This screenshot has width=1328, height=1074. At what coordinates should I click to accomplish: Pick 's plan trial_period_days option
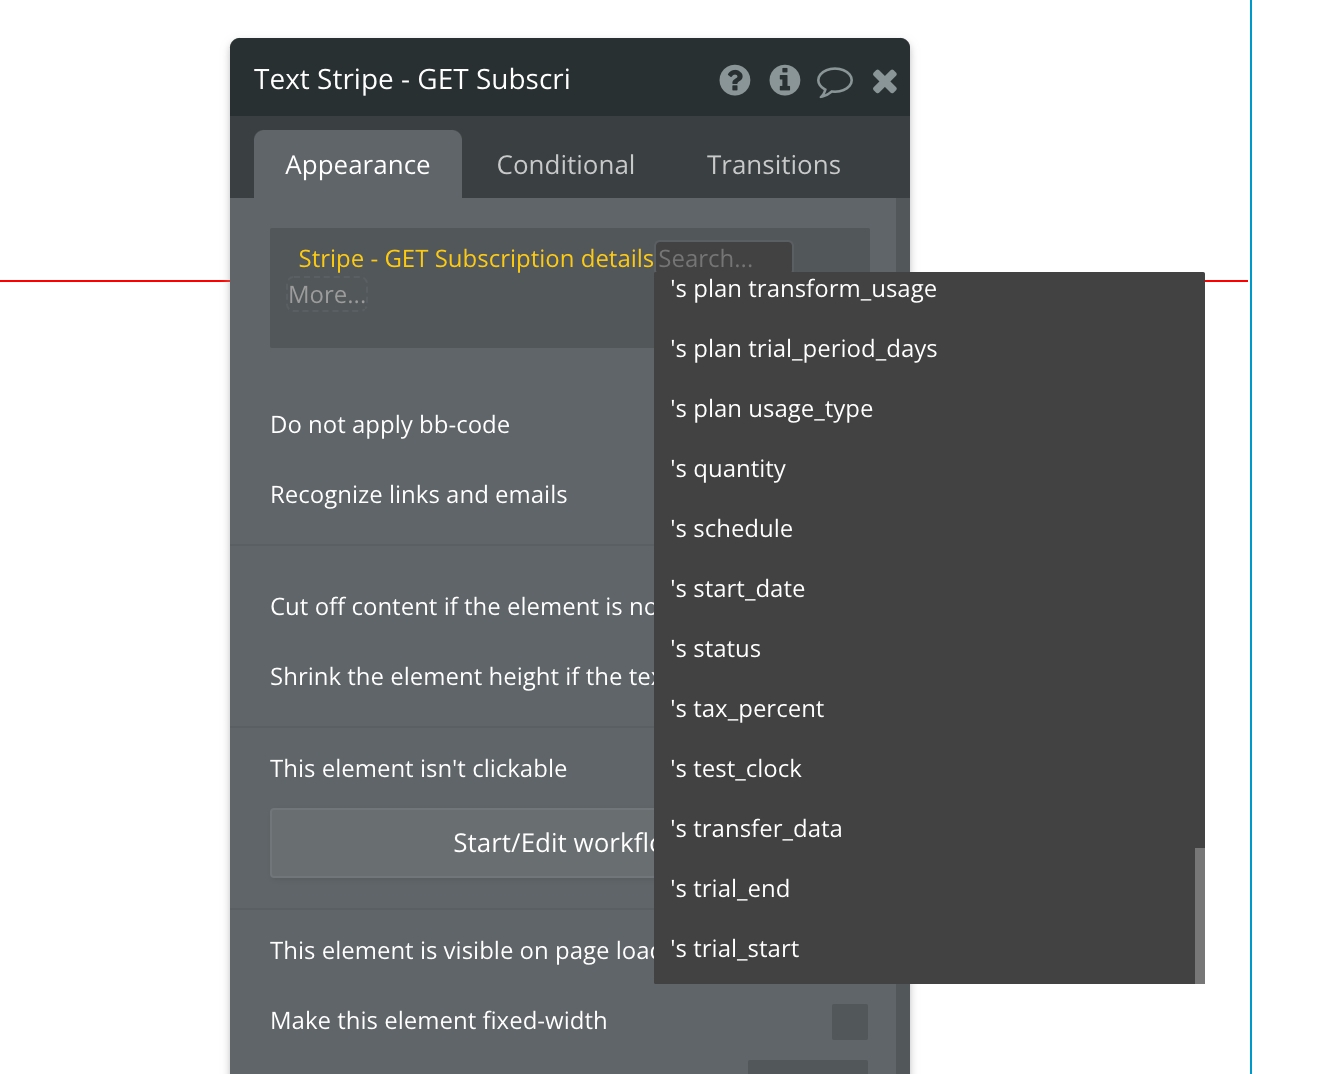tap(804, 349)
